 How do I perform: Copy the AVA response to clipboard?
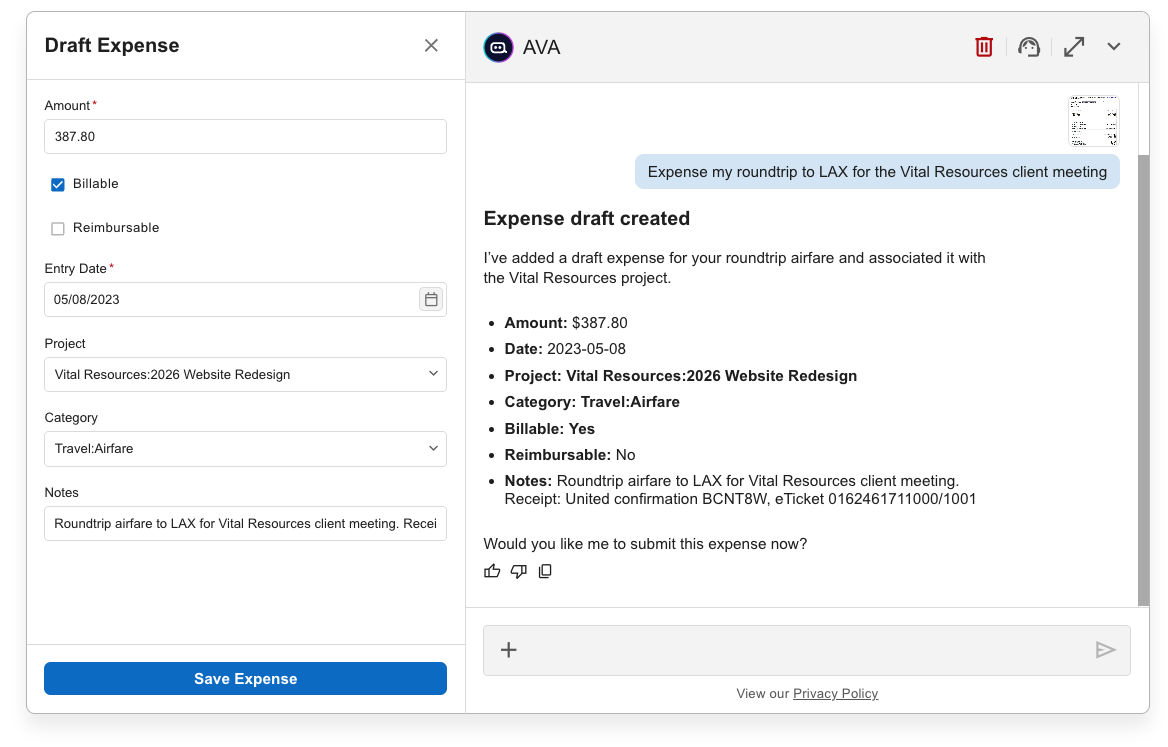[x=545, y=571]
